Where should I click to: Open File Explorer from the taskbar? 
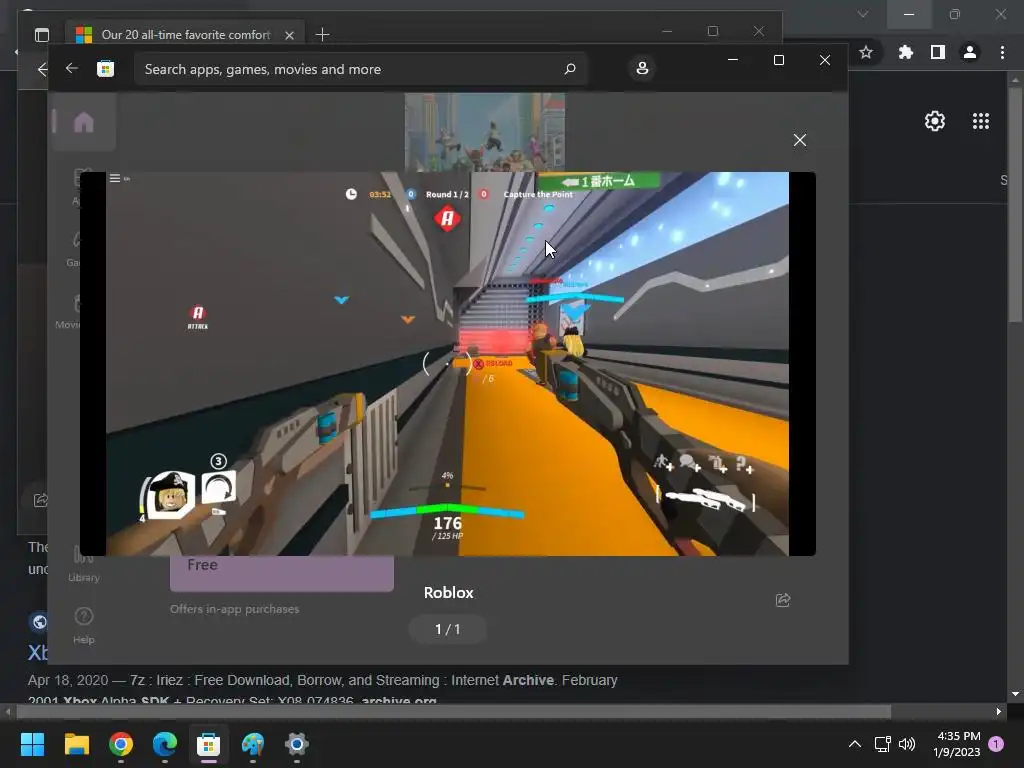point(76,744)
